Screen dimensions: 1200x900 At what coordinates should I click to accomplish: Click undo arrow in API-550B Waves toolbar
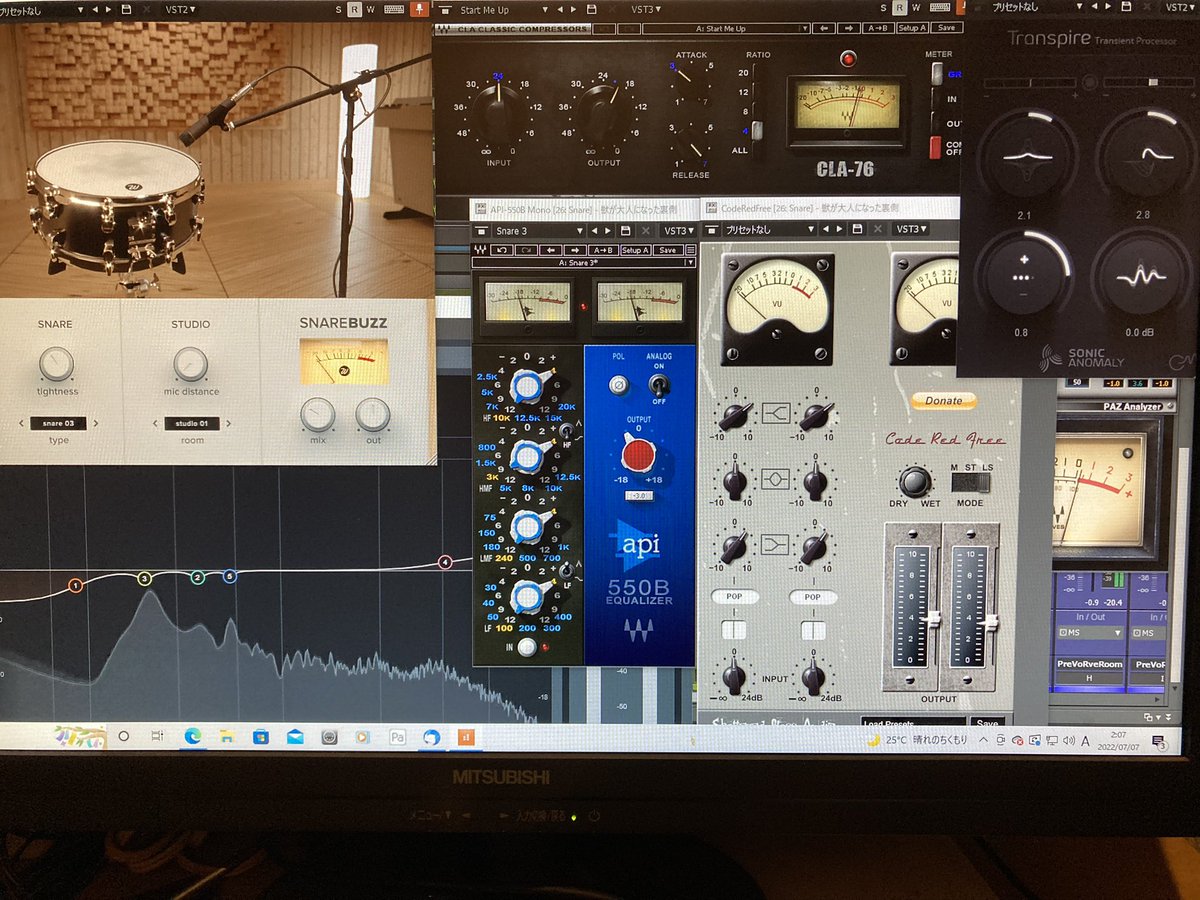click(502, 250)
